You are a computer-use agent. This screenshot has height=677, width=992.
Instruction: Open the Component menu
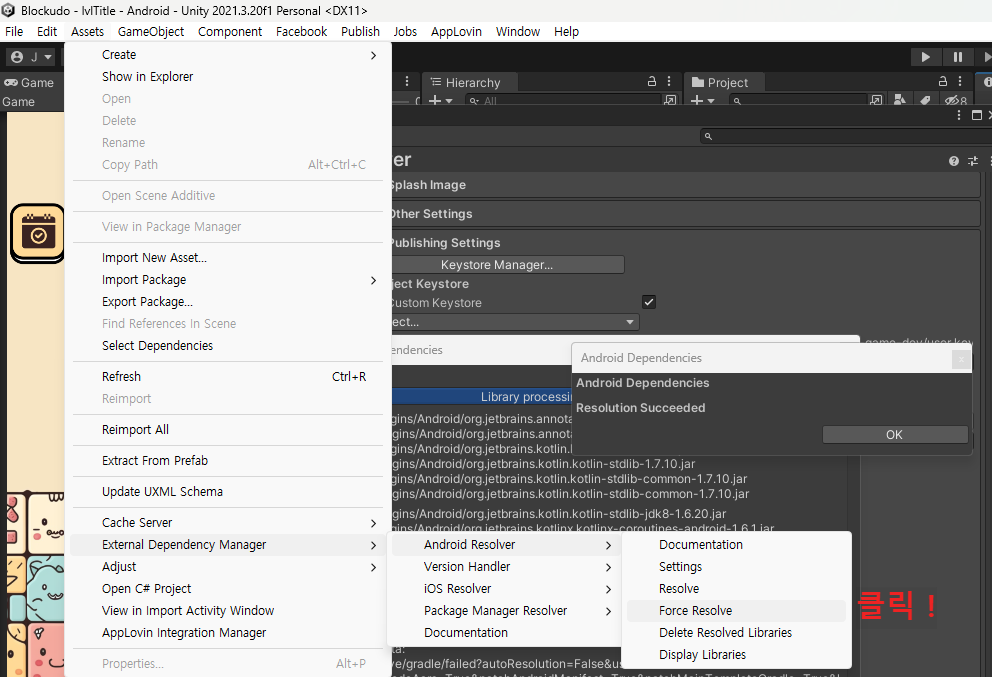coord(230,32)
